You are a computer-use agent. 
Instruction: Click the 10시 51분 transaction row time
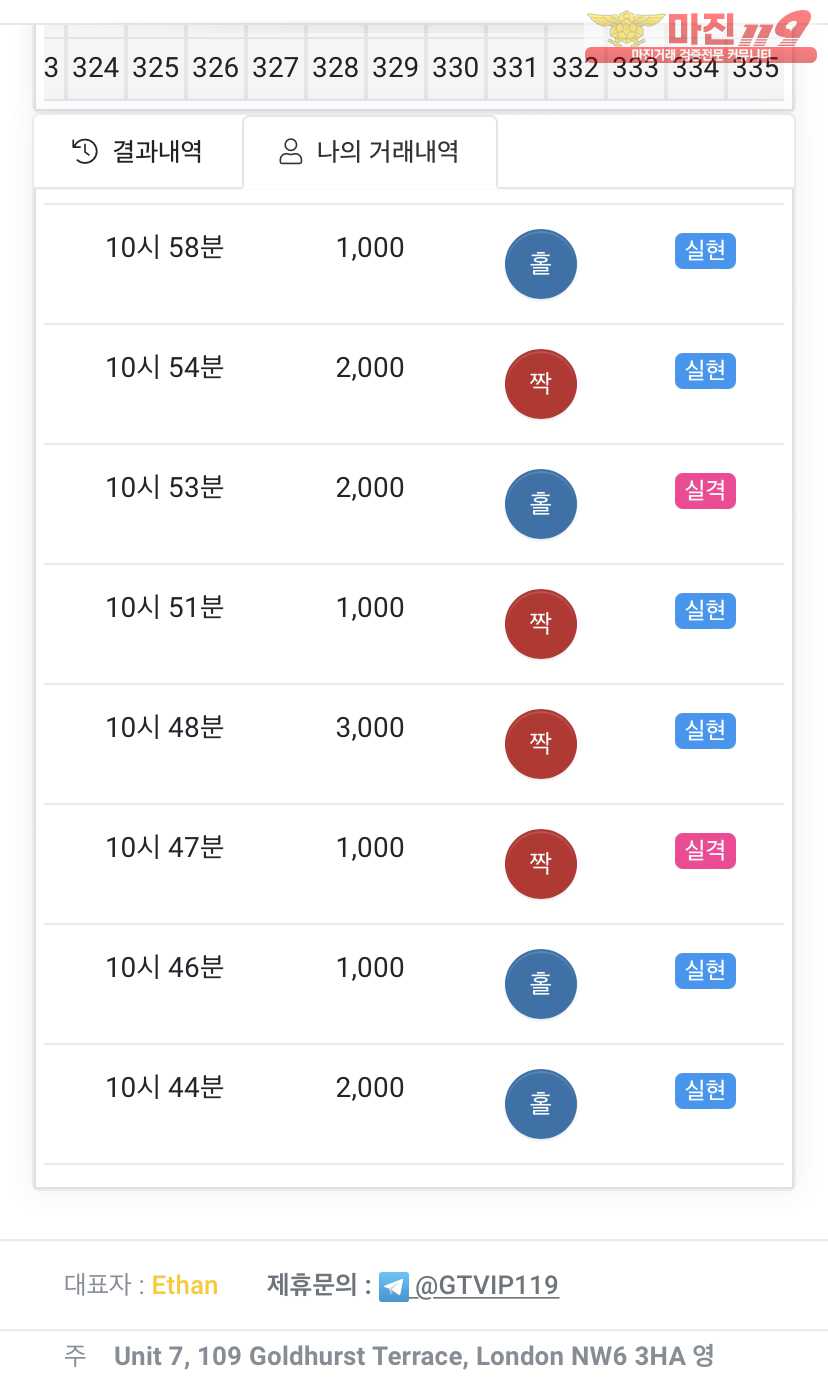click(x=165, y=608)
